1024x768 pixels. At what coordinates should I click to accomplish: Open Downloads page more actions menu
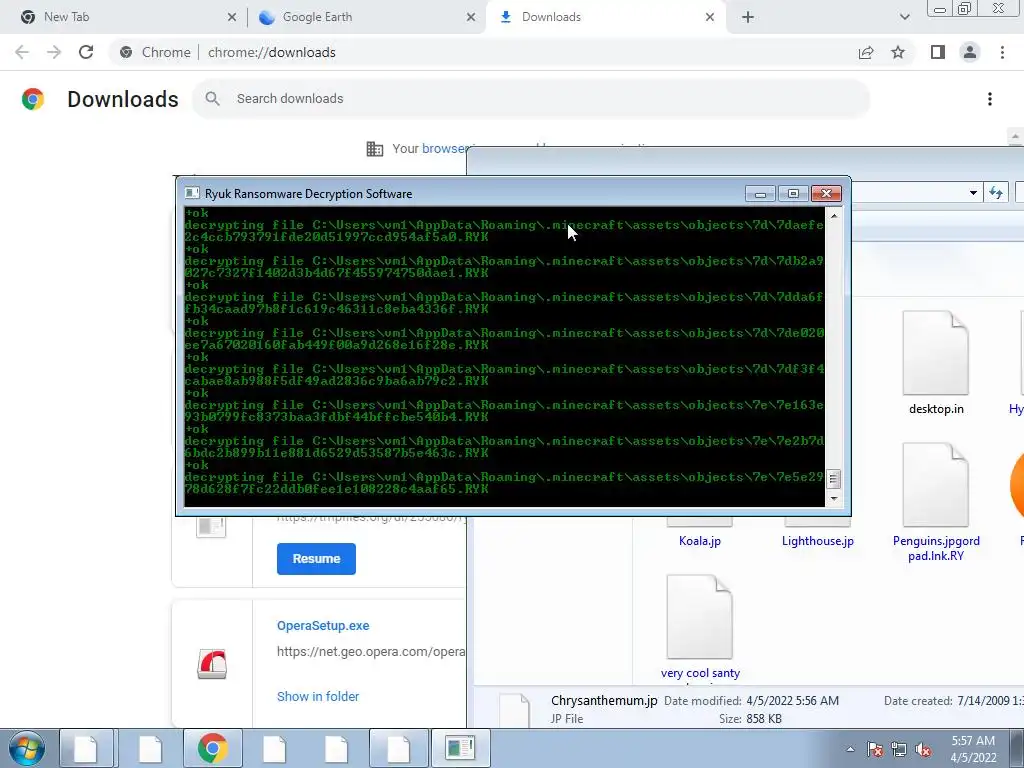click(x=989, y=99)
